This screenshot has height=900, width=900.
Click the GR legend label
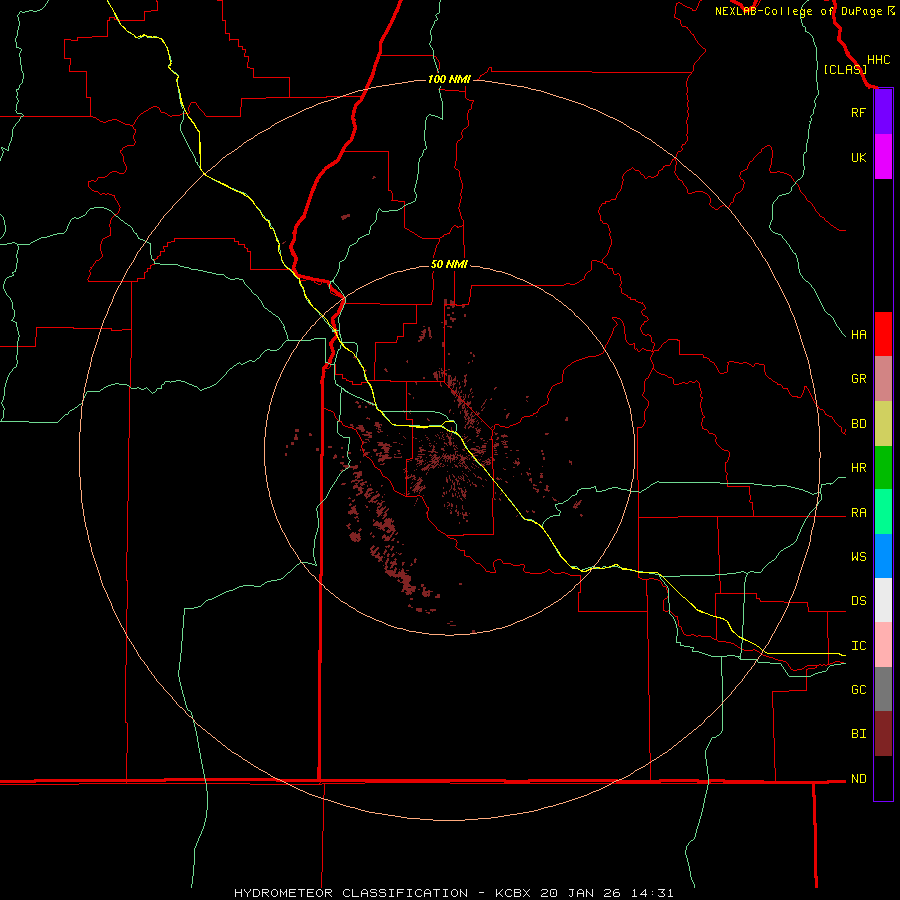point(858,379)
